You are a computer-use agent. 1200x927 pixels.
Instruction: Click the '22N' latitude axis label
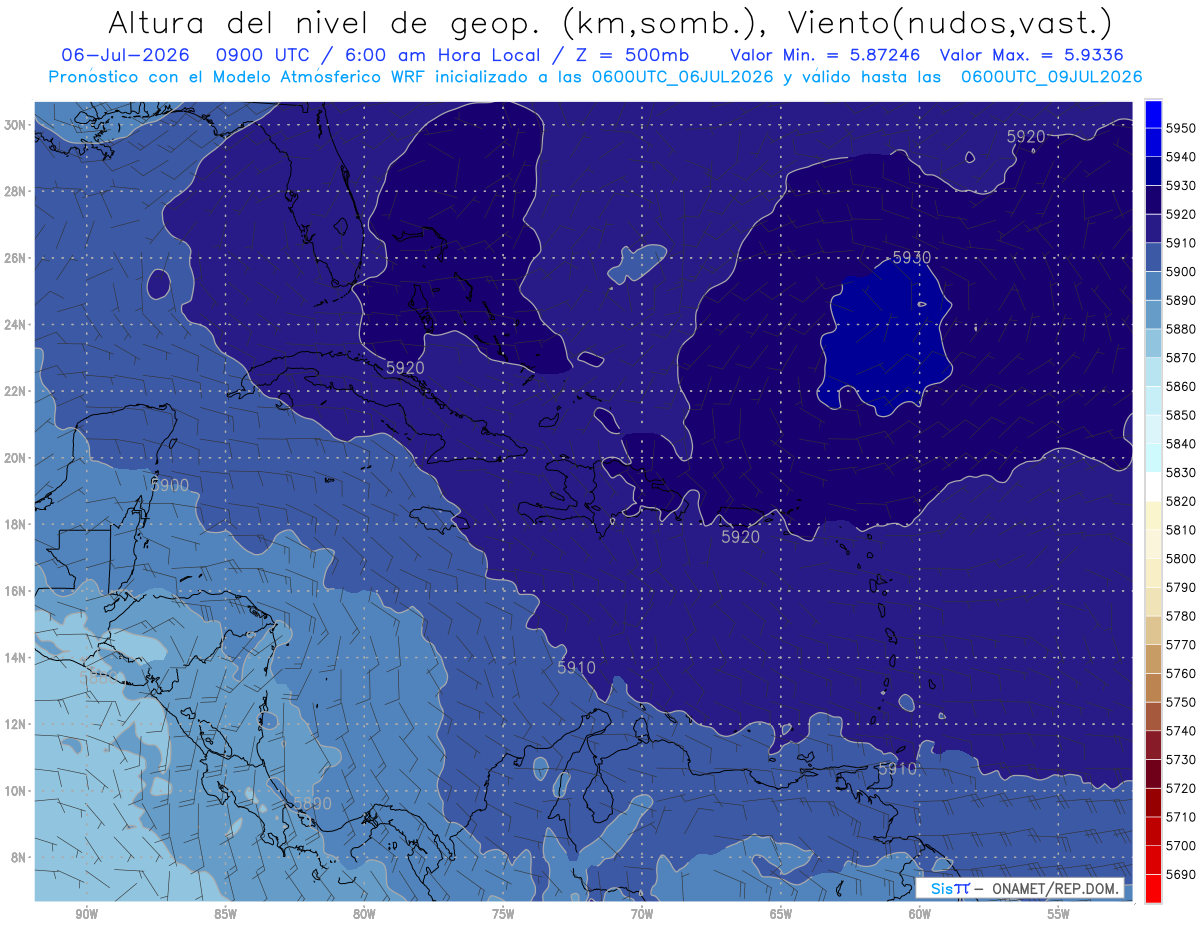coord(15,391)
